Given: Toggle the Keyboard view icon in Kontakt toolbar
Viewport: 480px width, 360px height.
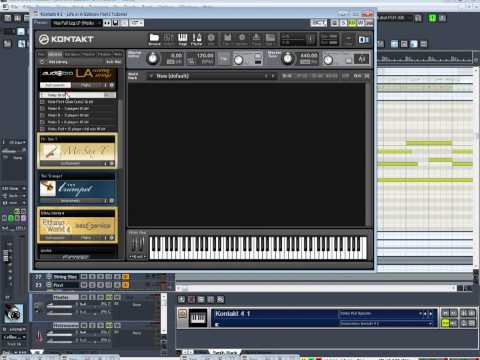Looking at the screenshot, I should point(182,38).
